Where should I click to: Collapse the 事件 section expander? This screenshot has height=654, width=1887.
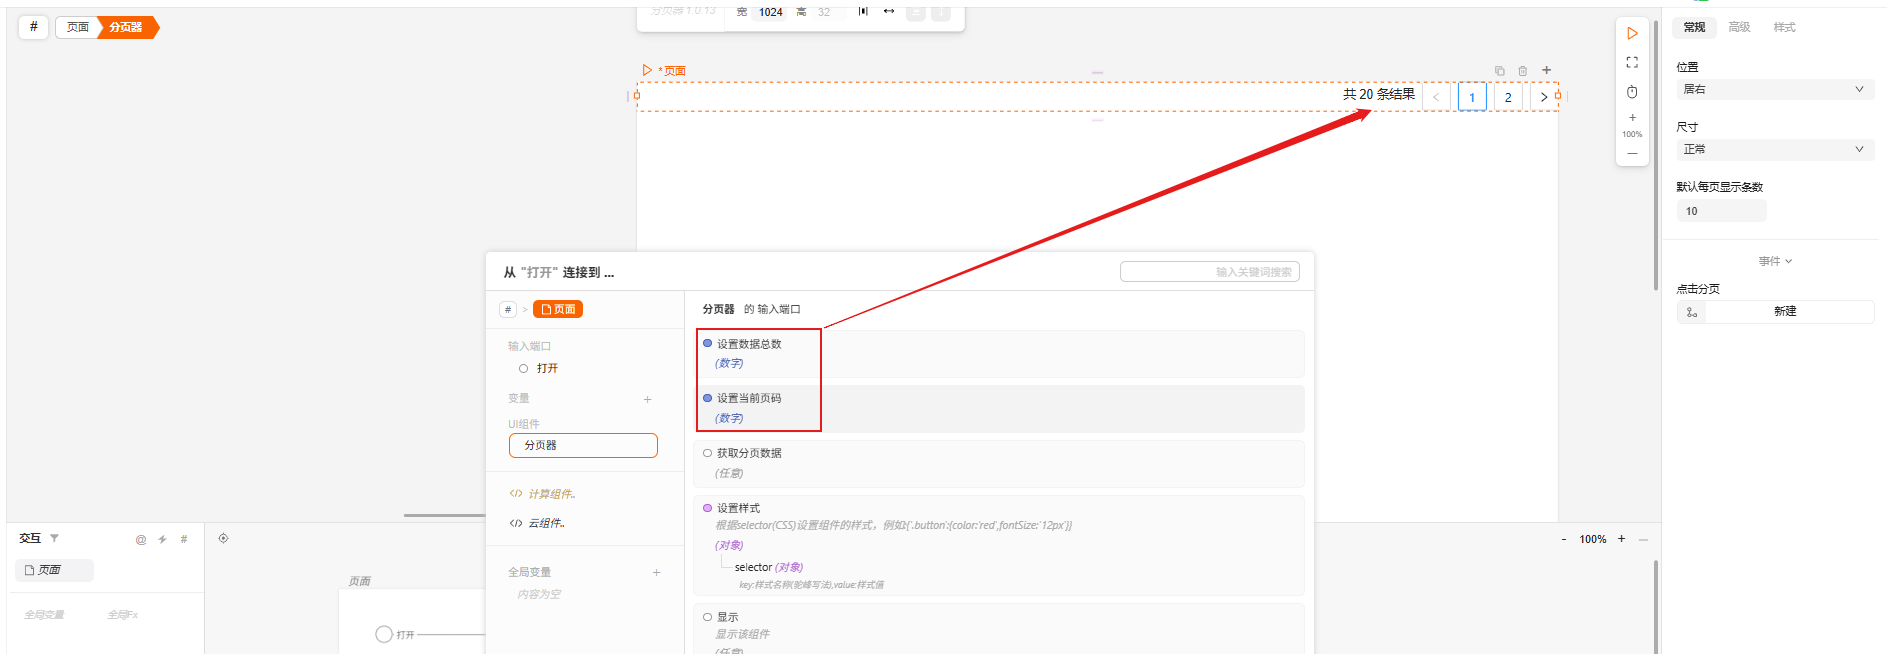click(x=1775, y=261)
